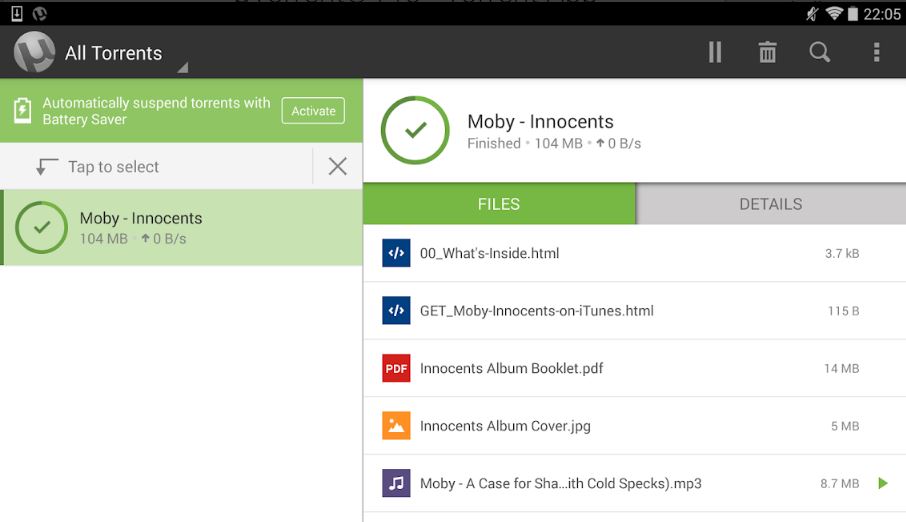Image resolution: width=906 pixels, height=522 pixels.
Task: Open GET_Moby-Innocents-on-iTunes.html file
Action: click(x=634, y=310)
